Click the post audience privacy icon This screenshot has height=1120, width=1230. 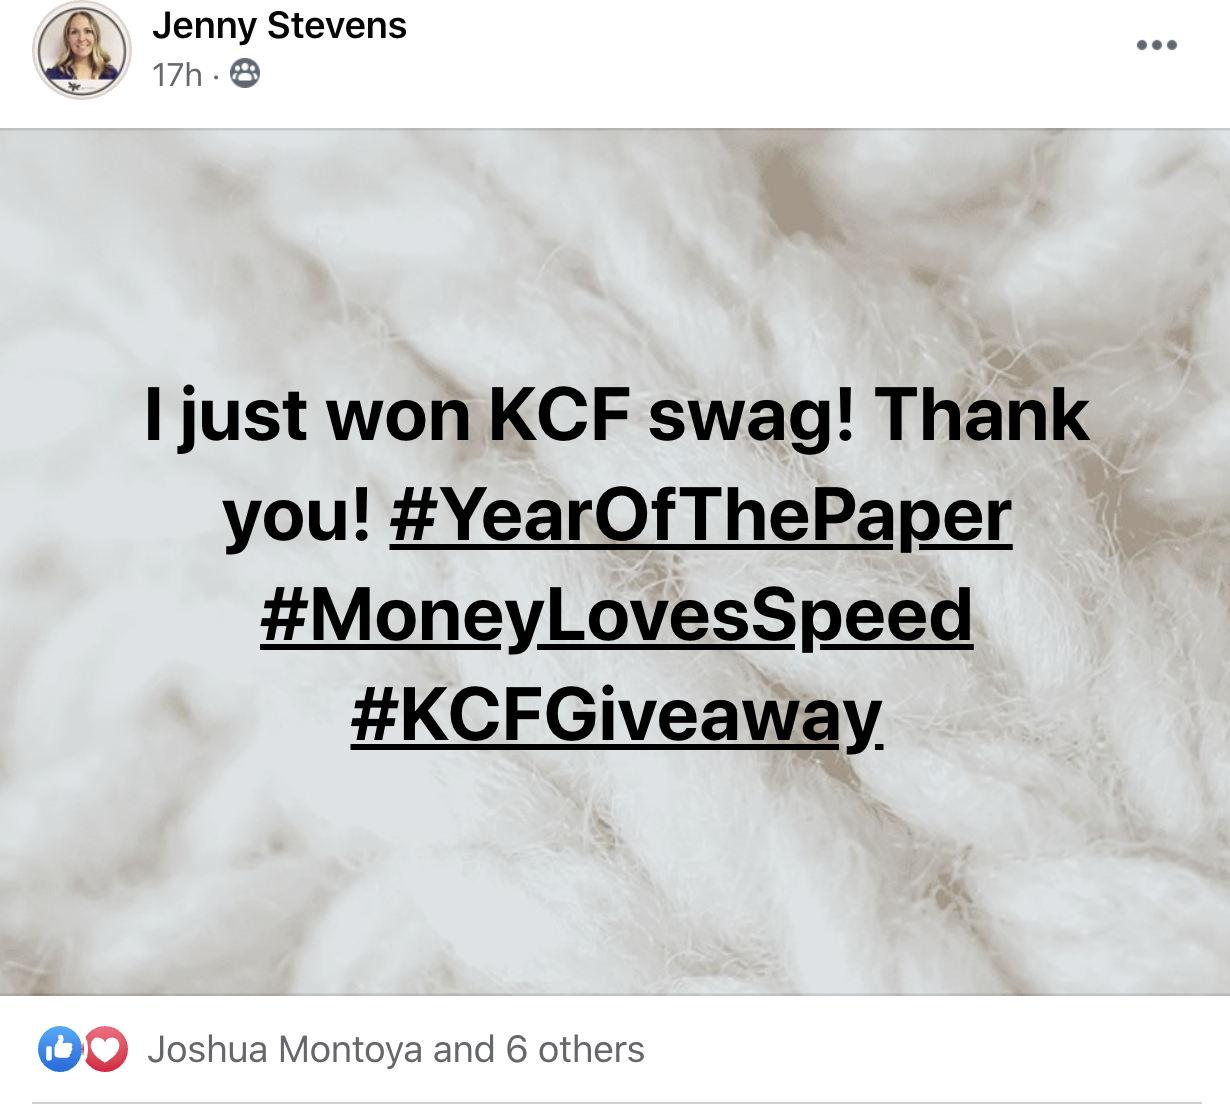coord(245,74)
